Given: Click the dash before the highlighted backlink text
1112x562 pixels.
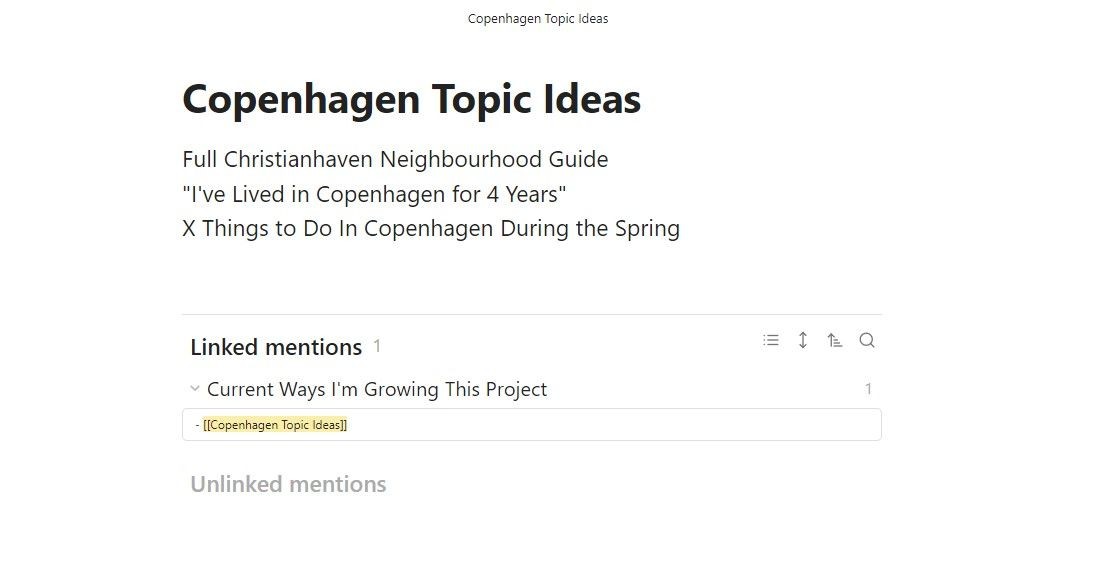Looking at the screenshot, I should (197, 425).
